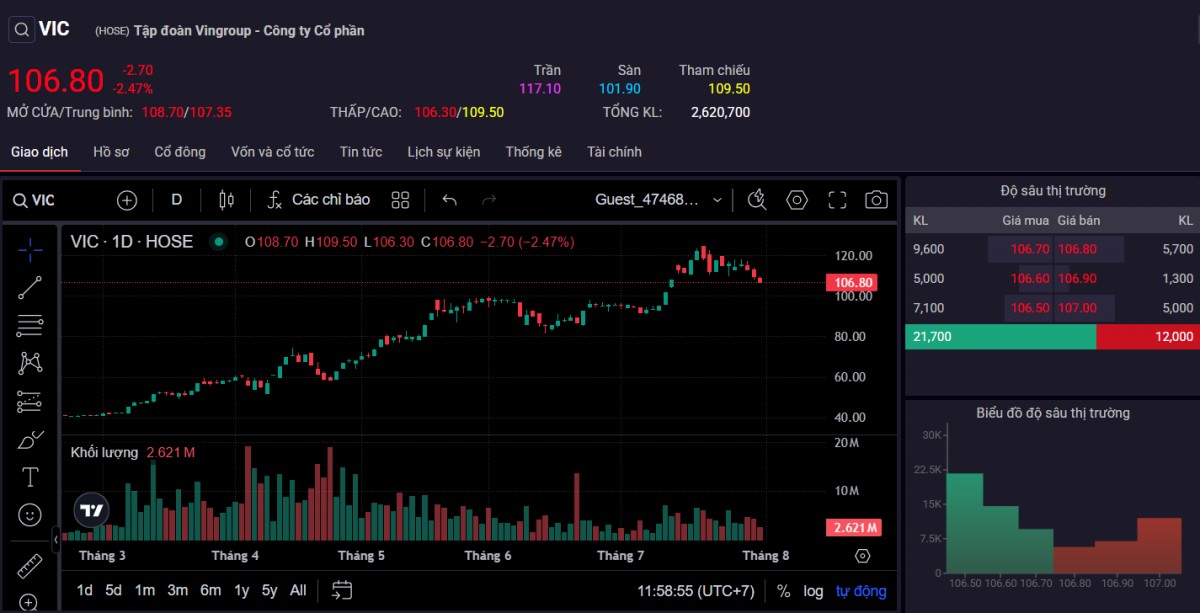Switch to the Tin tức tab
The width and height of the screenshot is (1200, 613).
click(360, 152)
